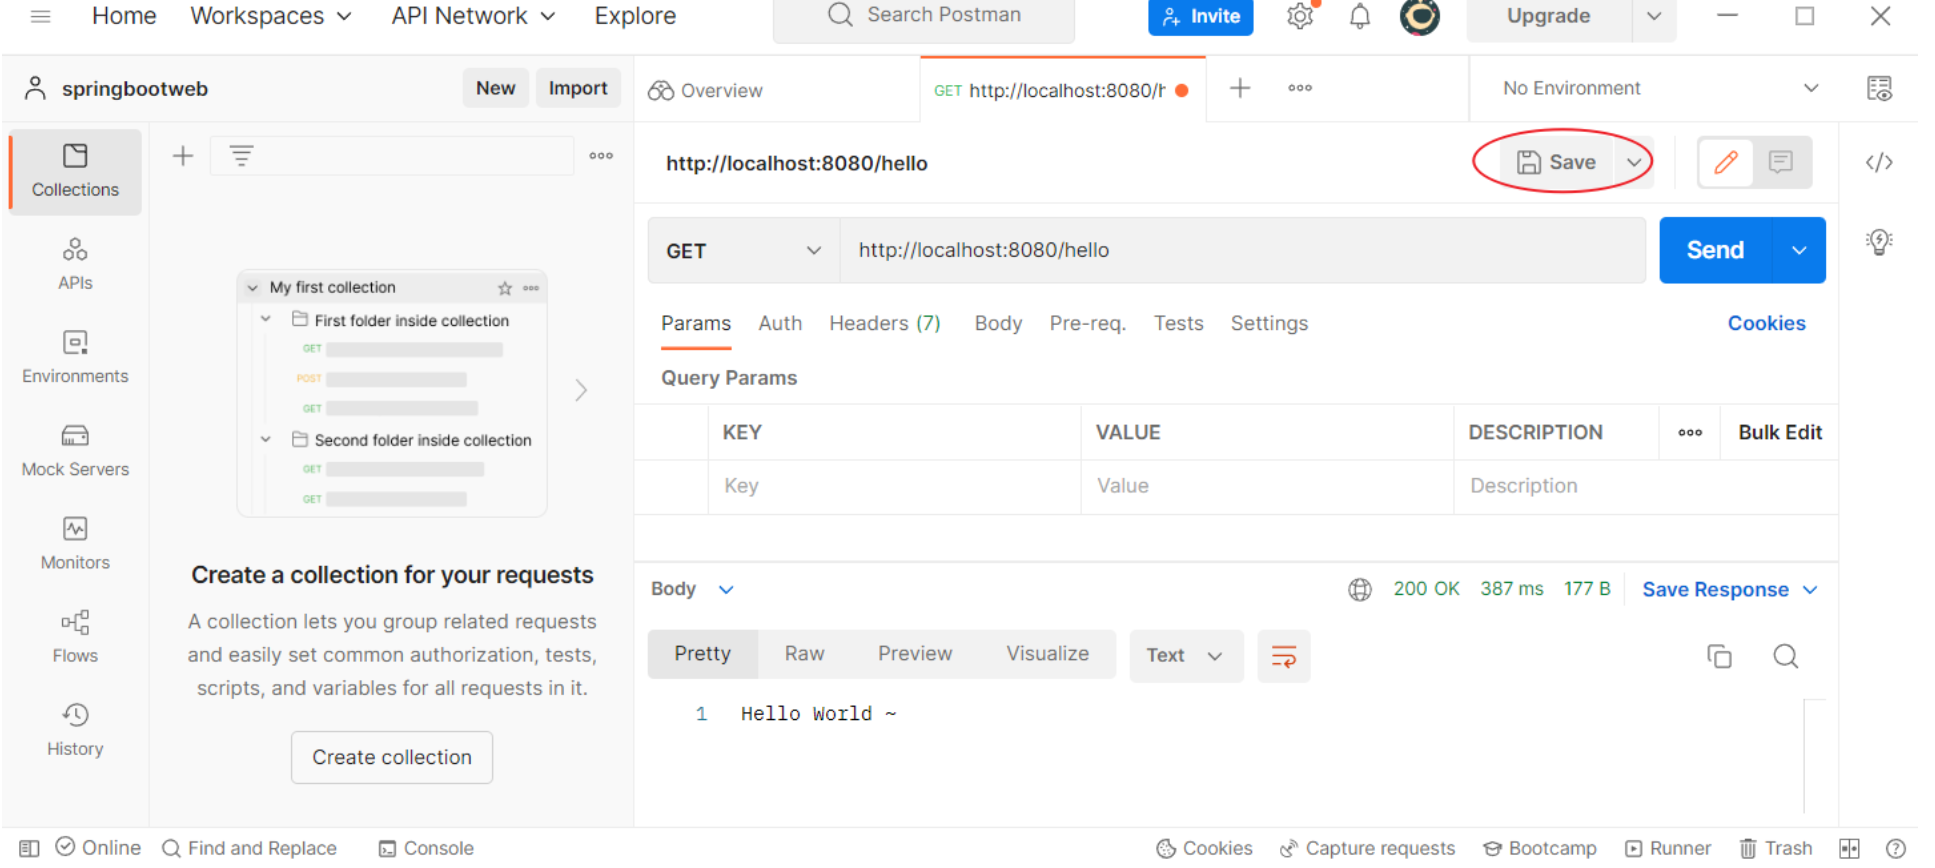
Task: Add a new collection with plus icon
Action: click(x=183, y=156)
